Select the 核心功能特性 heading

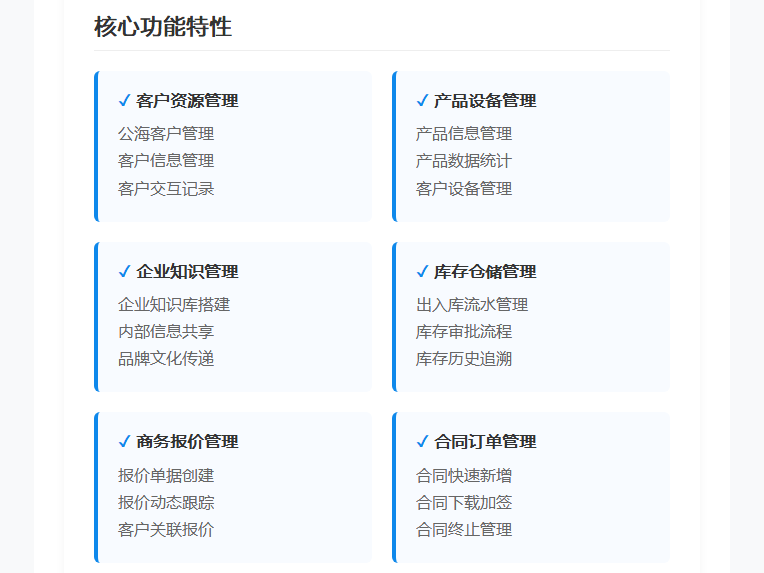tap(163, 26)
